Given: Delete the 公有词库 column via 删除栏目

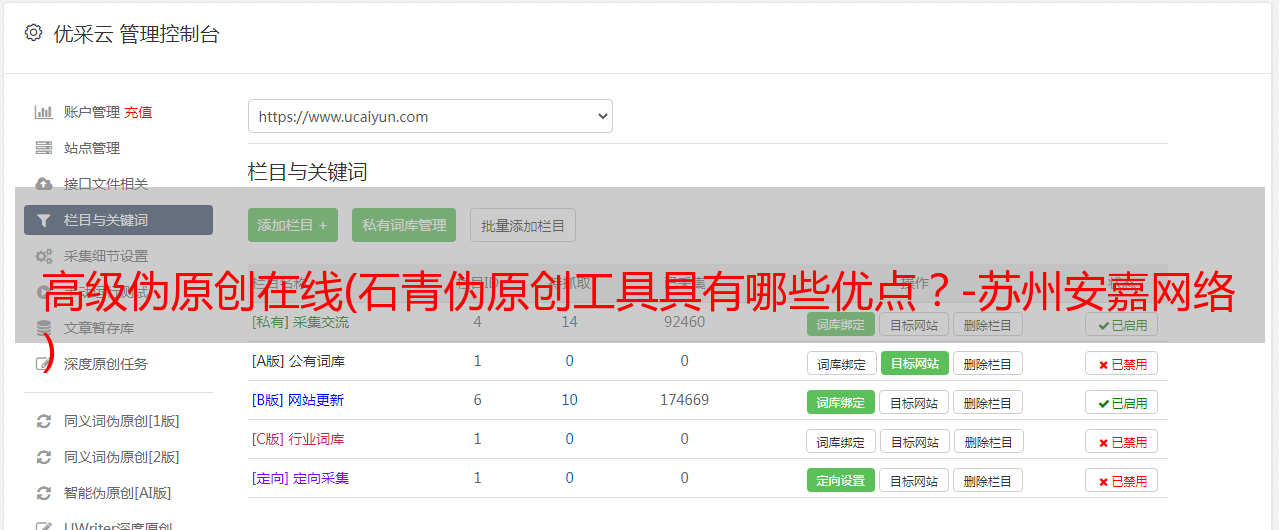Looking at the screenshot, I should pyautogui.click(x=988, y=363).
